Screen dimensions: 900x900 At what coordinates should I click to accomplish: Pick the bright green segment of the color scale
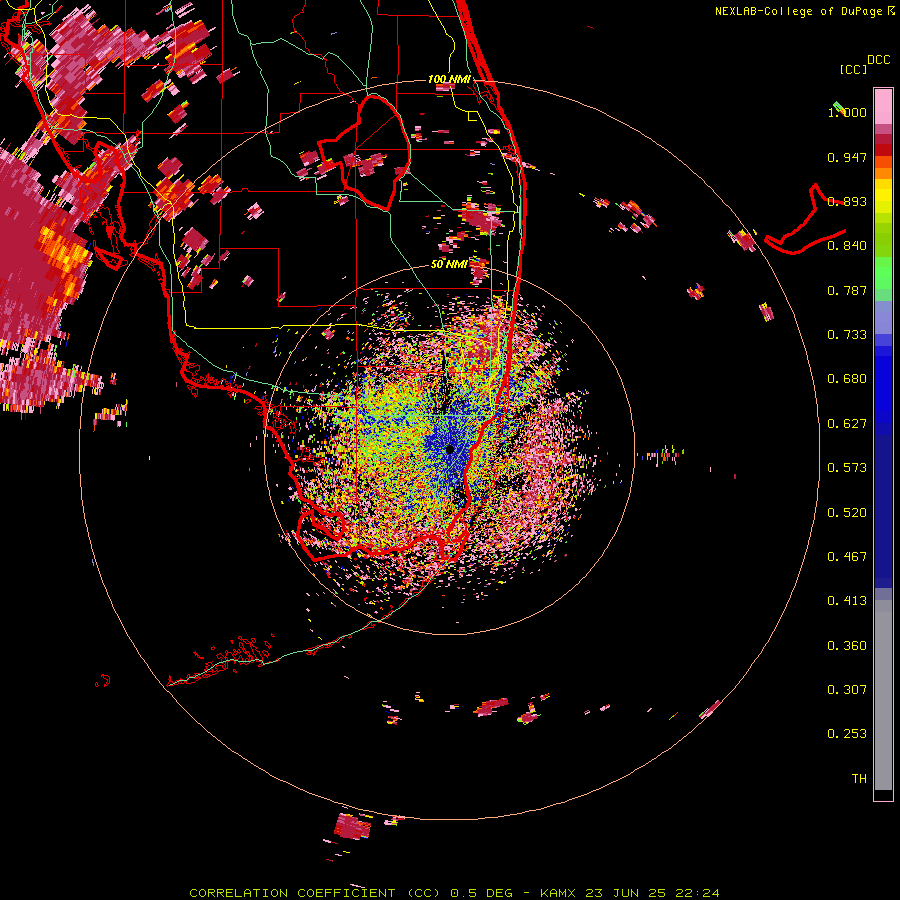(x=883, y=273)
